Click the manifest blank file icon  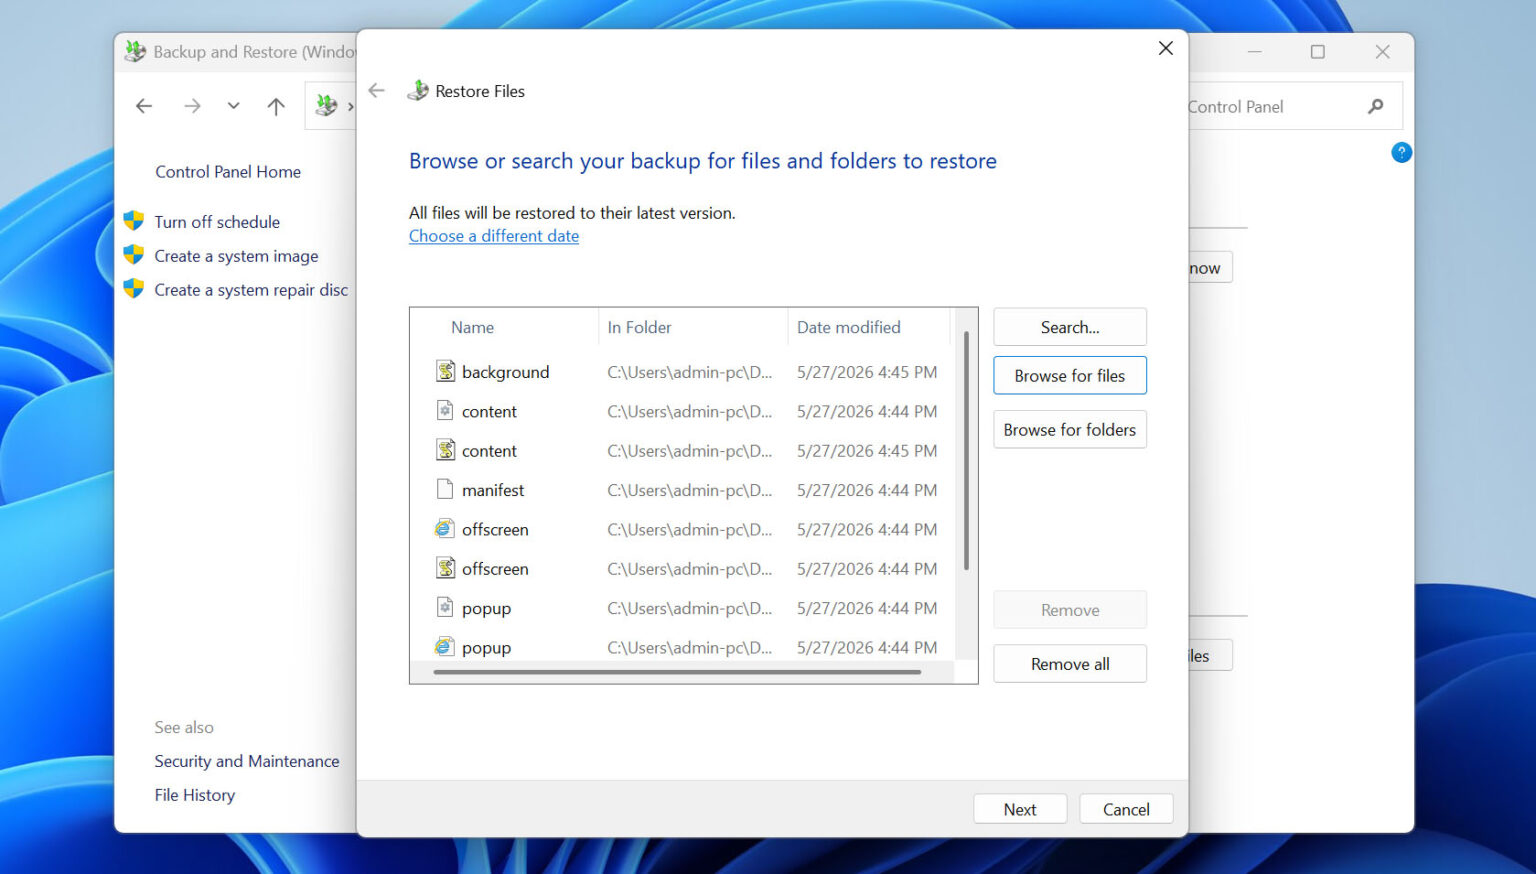coord(445,490)
